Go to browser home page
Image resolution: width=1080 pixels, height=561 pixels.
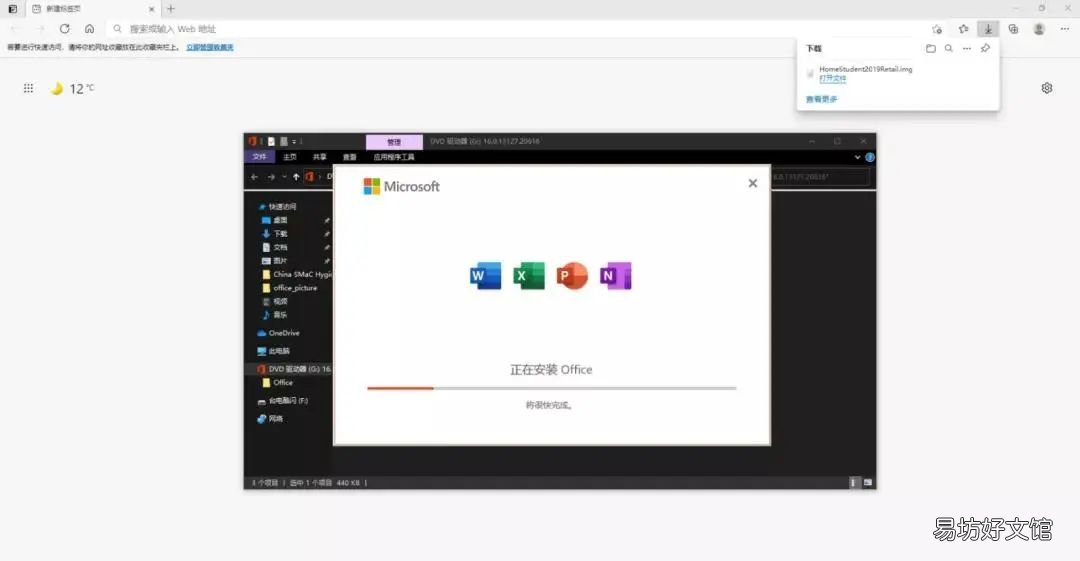click(x=90, y=29)
